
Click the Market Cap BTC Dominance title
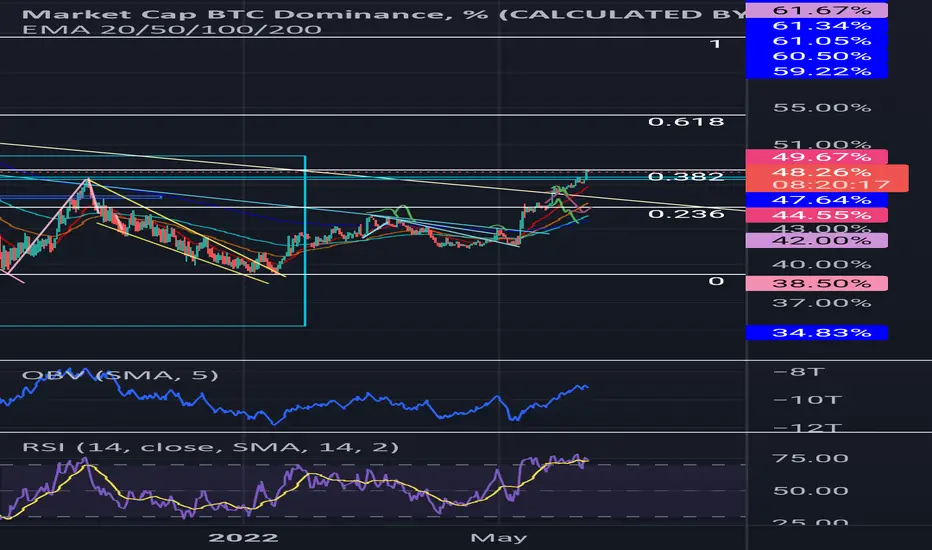point(383,13)
